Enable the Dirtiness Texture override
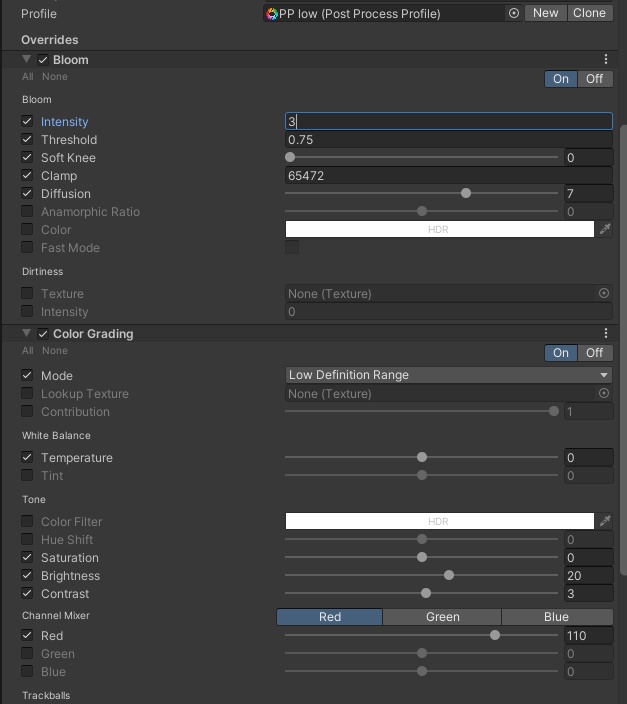Viewport: 627px width, 704px height. click(27, 293)
